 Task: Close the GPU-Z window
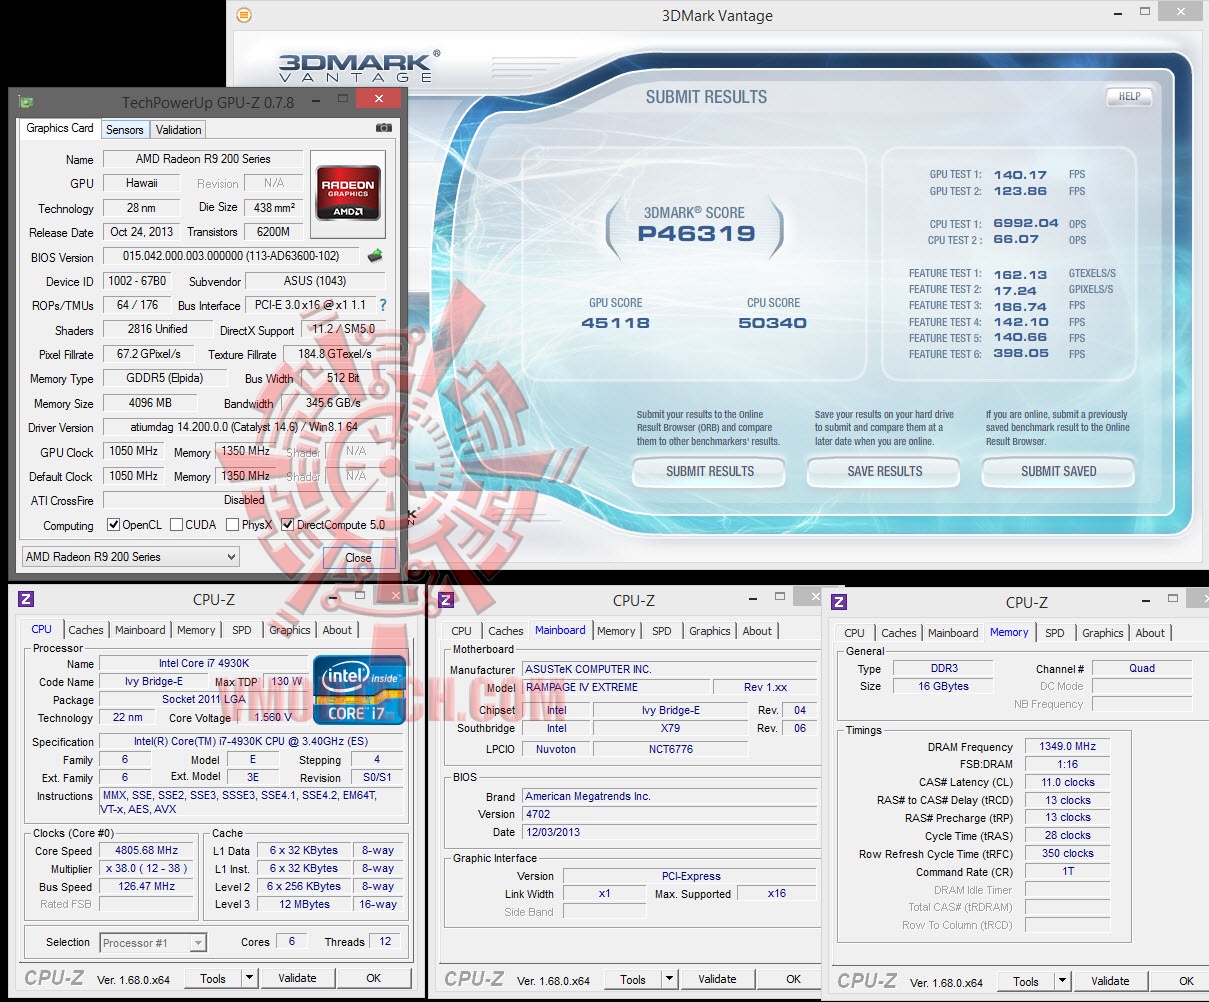click(x=378, y=99)
